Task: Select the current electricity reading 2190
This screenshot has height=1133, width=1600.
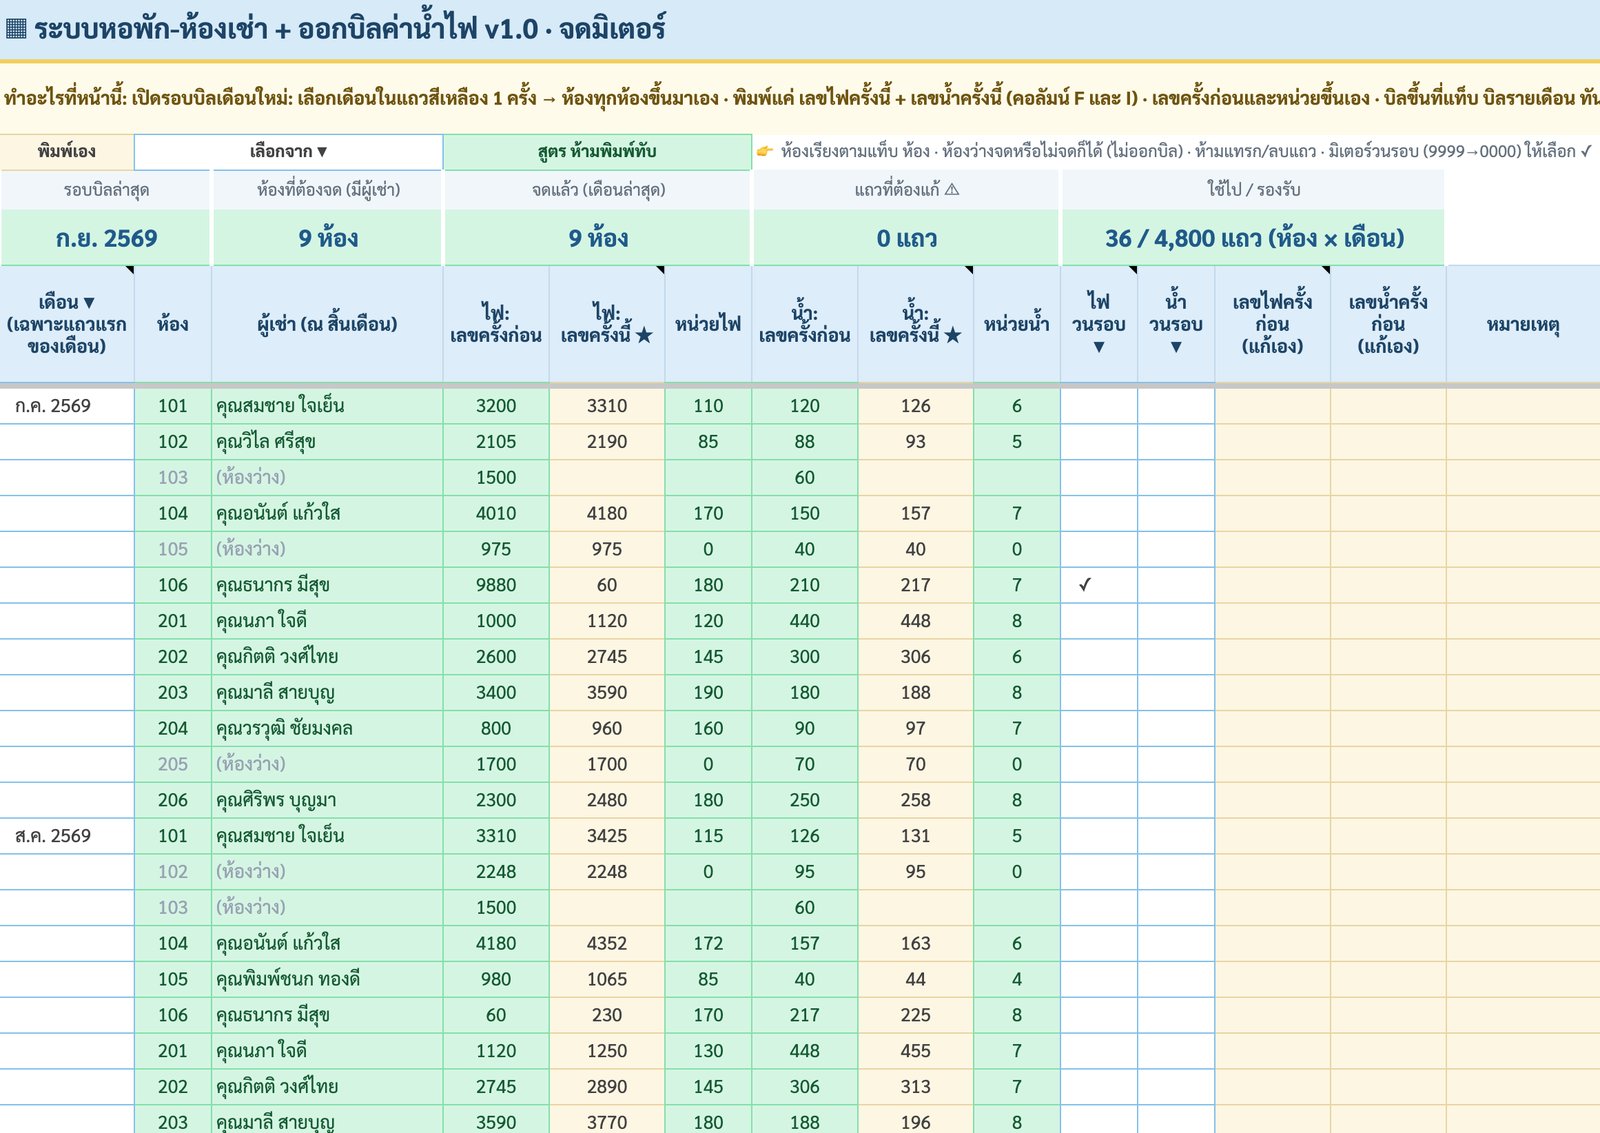Action: pos(607,442)
